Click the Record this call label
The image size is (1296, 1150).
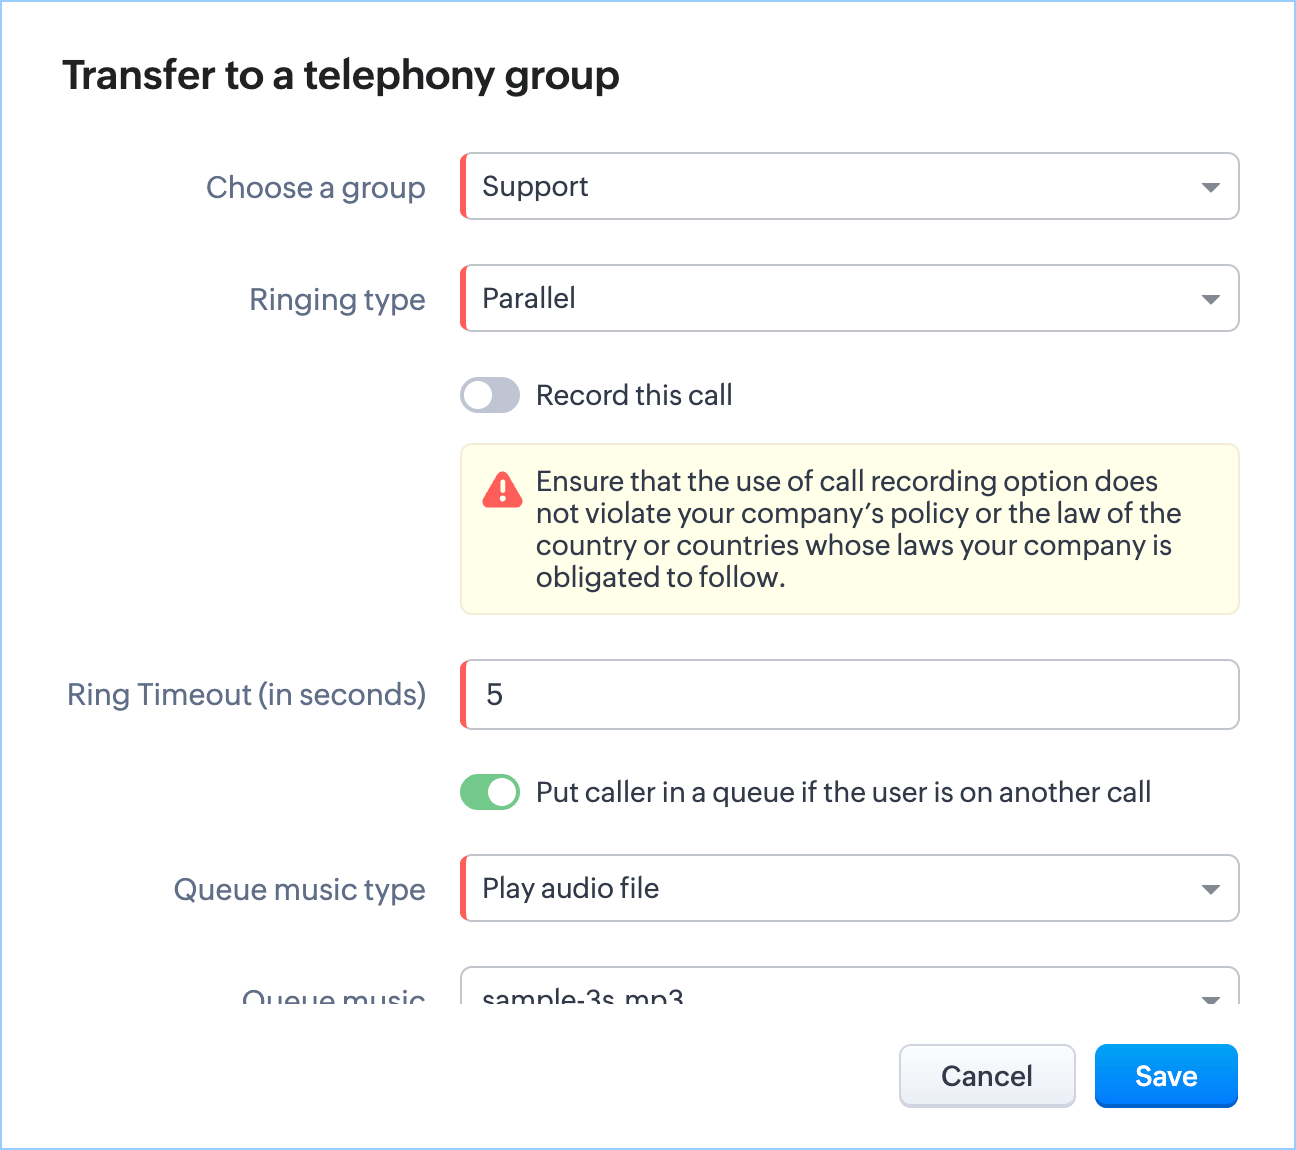click(634, 395)
